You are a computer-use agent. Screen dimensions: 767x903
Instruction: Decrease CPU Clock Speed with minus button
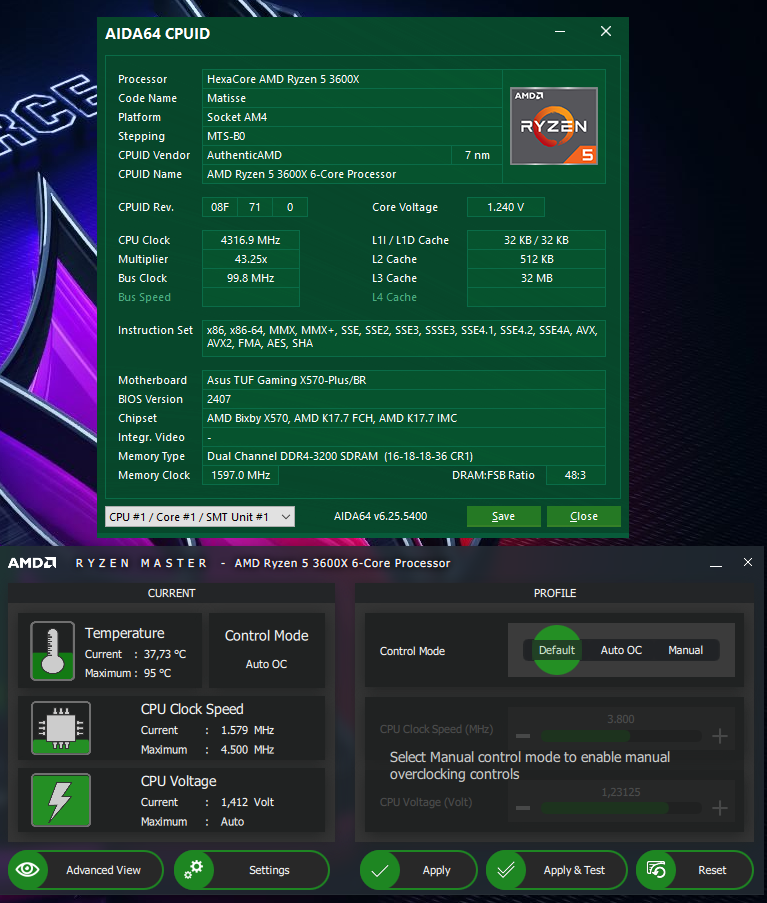click(x=523, y=735)
